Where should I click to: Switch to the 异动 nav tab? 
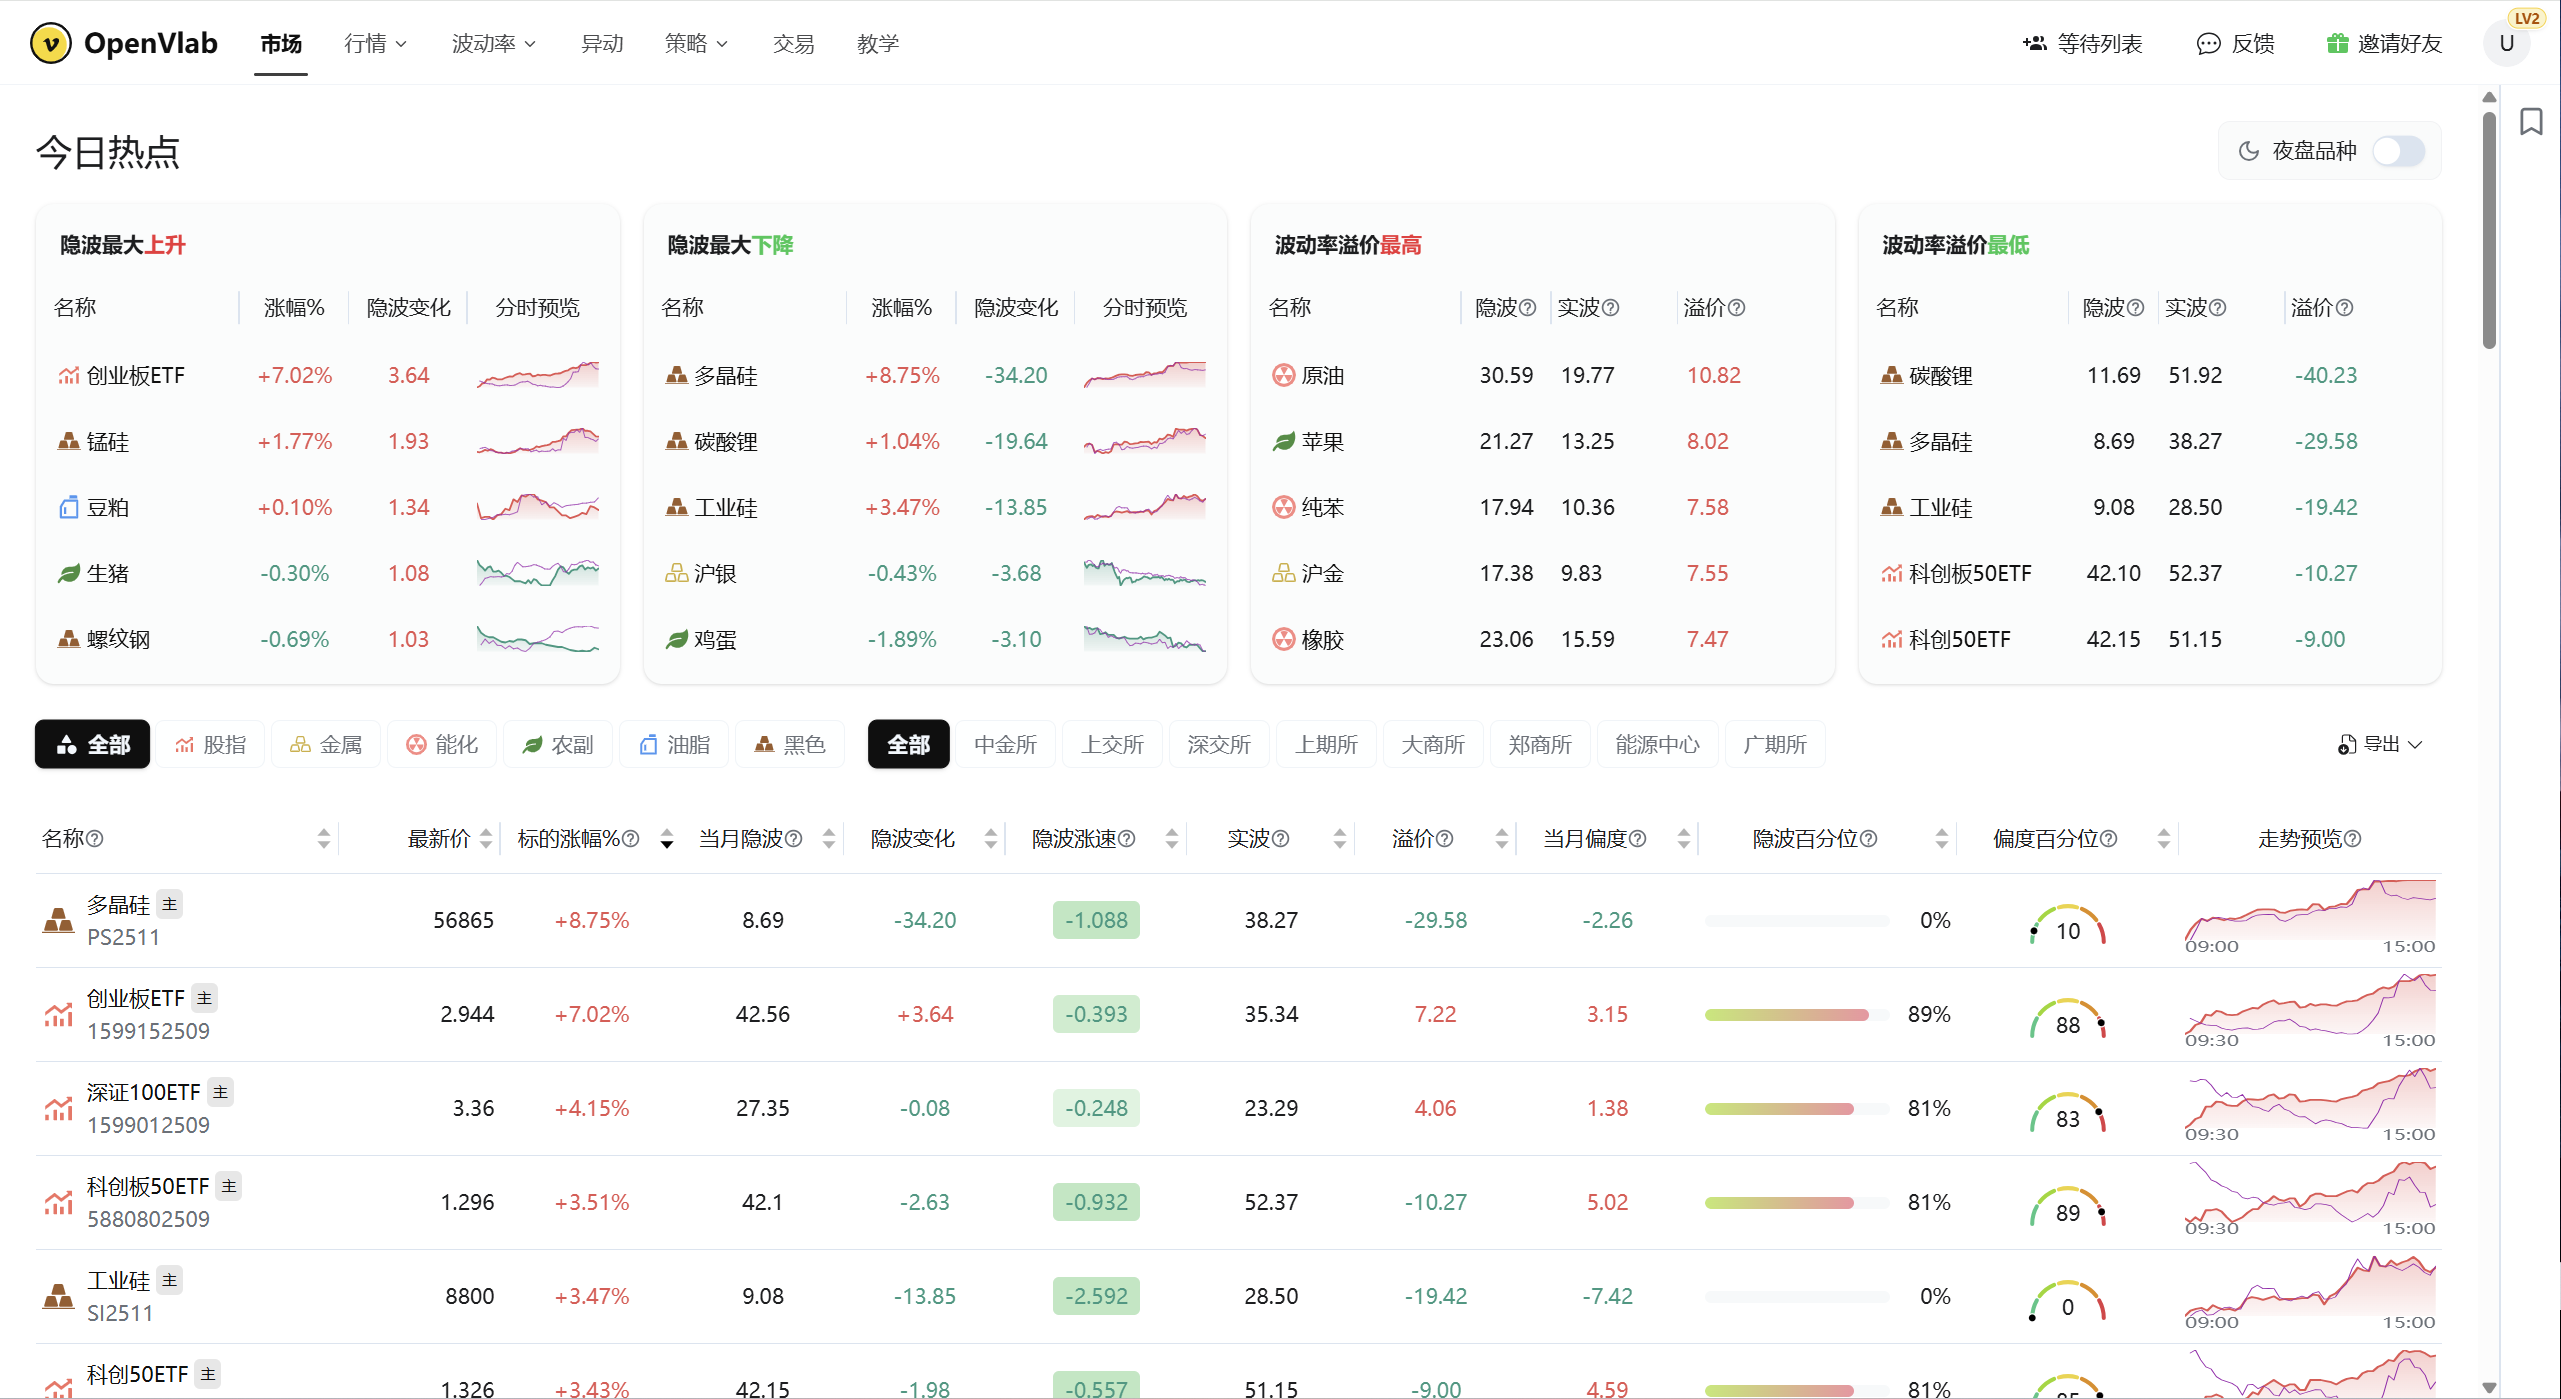[x=602, y=43]
